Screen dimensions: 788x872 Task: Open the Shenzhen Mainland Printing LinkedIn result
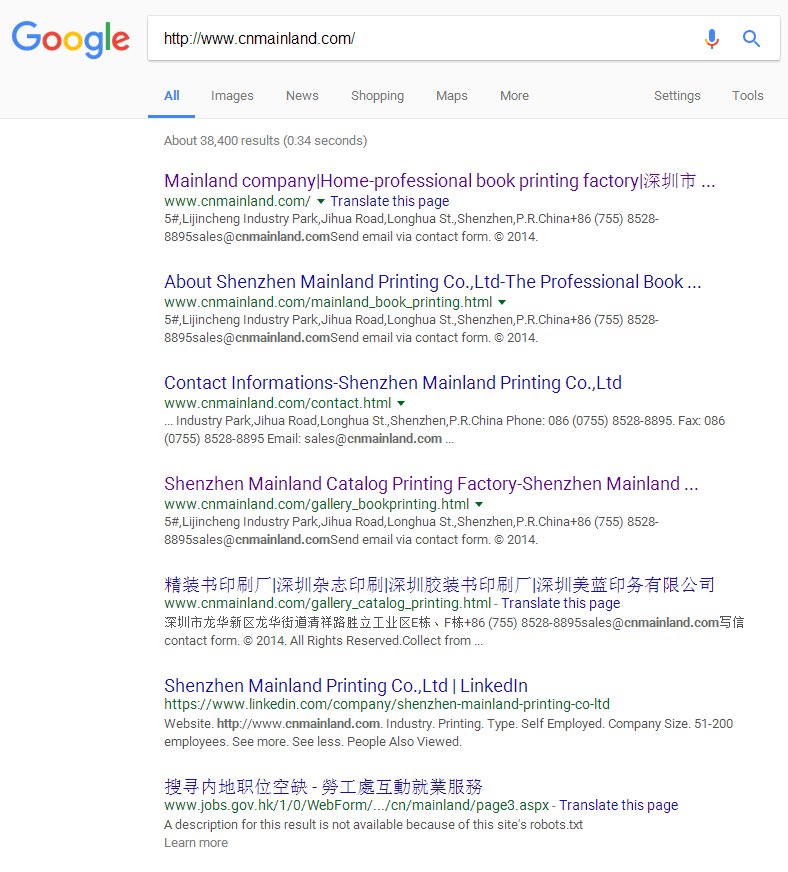(345, 686)
